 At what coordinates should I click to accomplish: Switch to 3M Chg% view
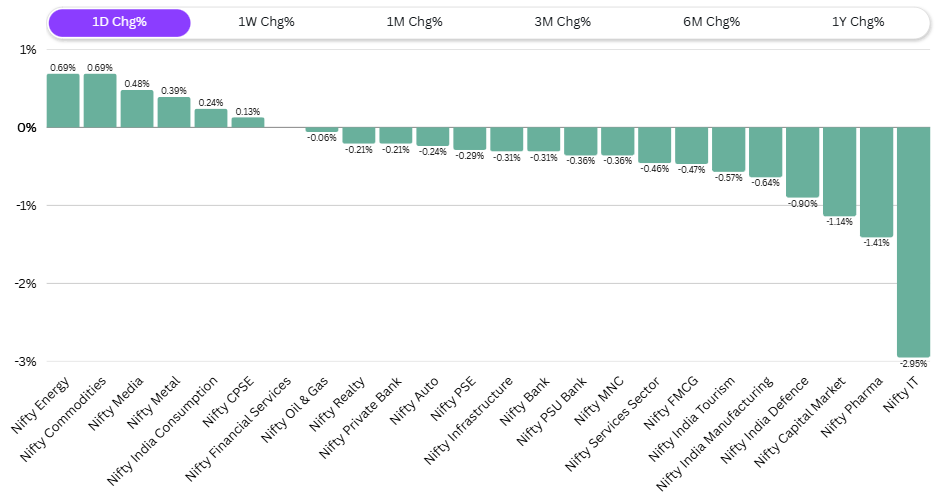(562, 22)
